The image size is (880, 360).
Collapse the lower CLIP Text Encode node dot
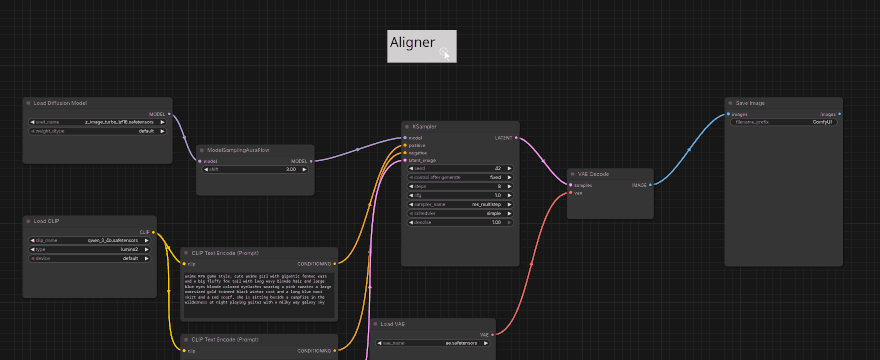186,340
